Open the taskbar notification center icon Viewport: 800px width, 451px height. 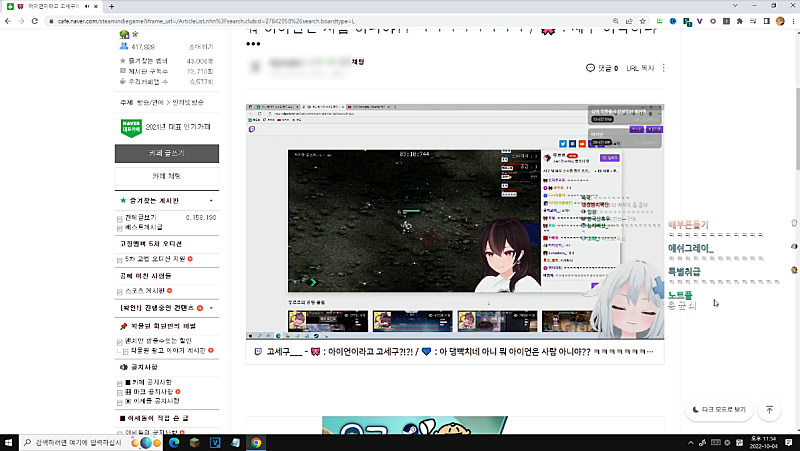click(789, 442)
